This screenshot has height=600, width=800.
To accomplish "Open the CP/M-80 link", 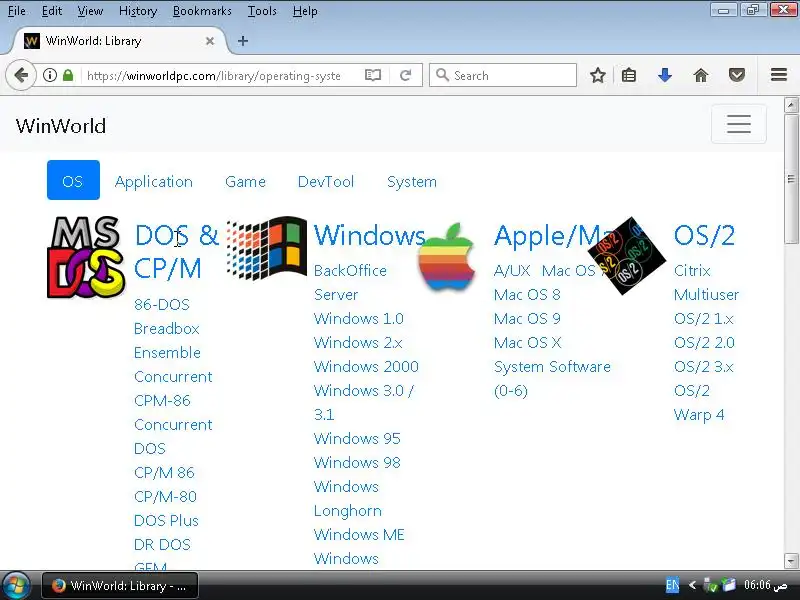I will coord(165,496).
